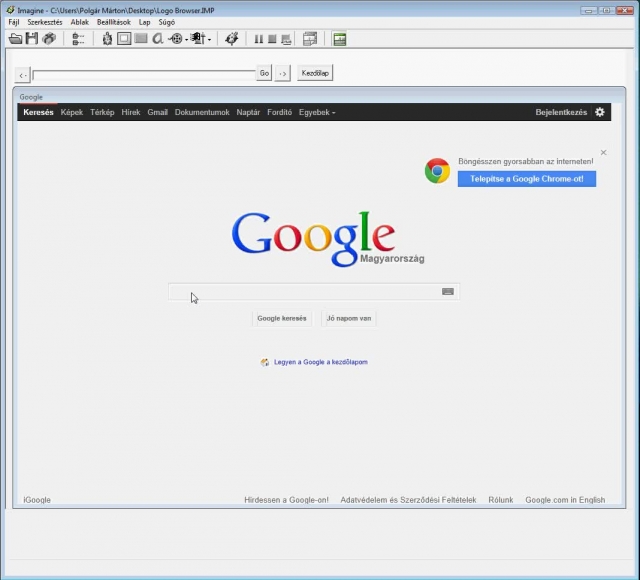Open Adatvédelem és Szerződési Feltételek link
The width and height of the screenshot is (640, 580).
(x=408, y=500)
